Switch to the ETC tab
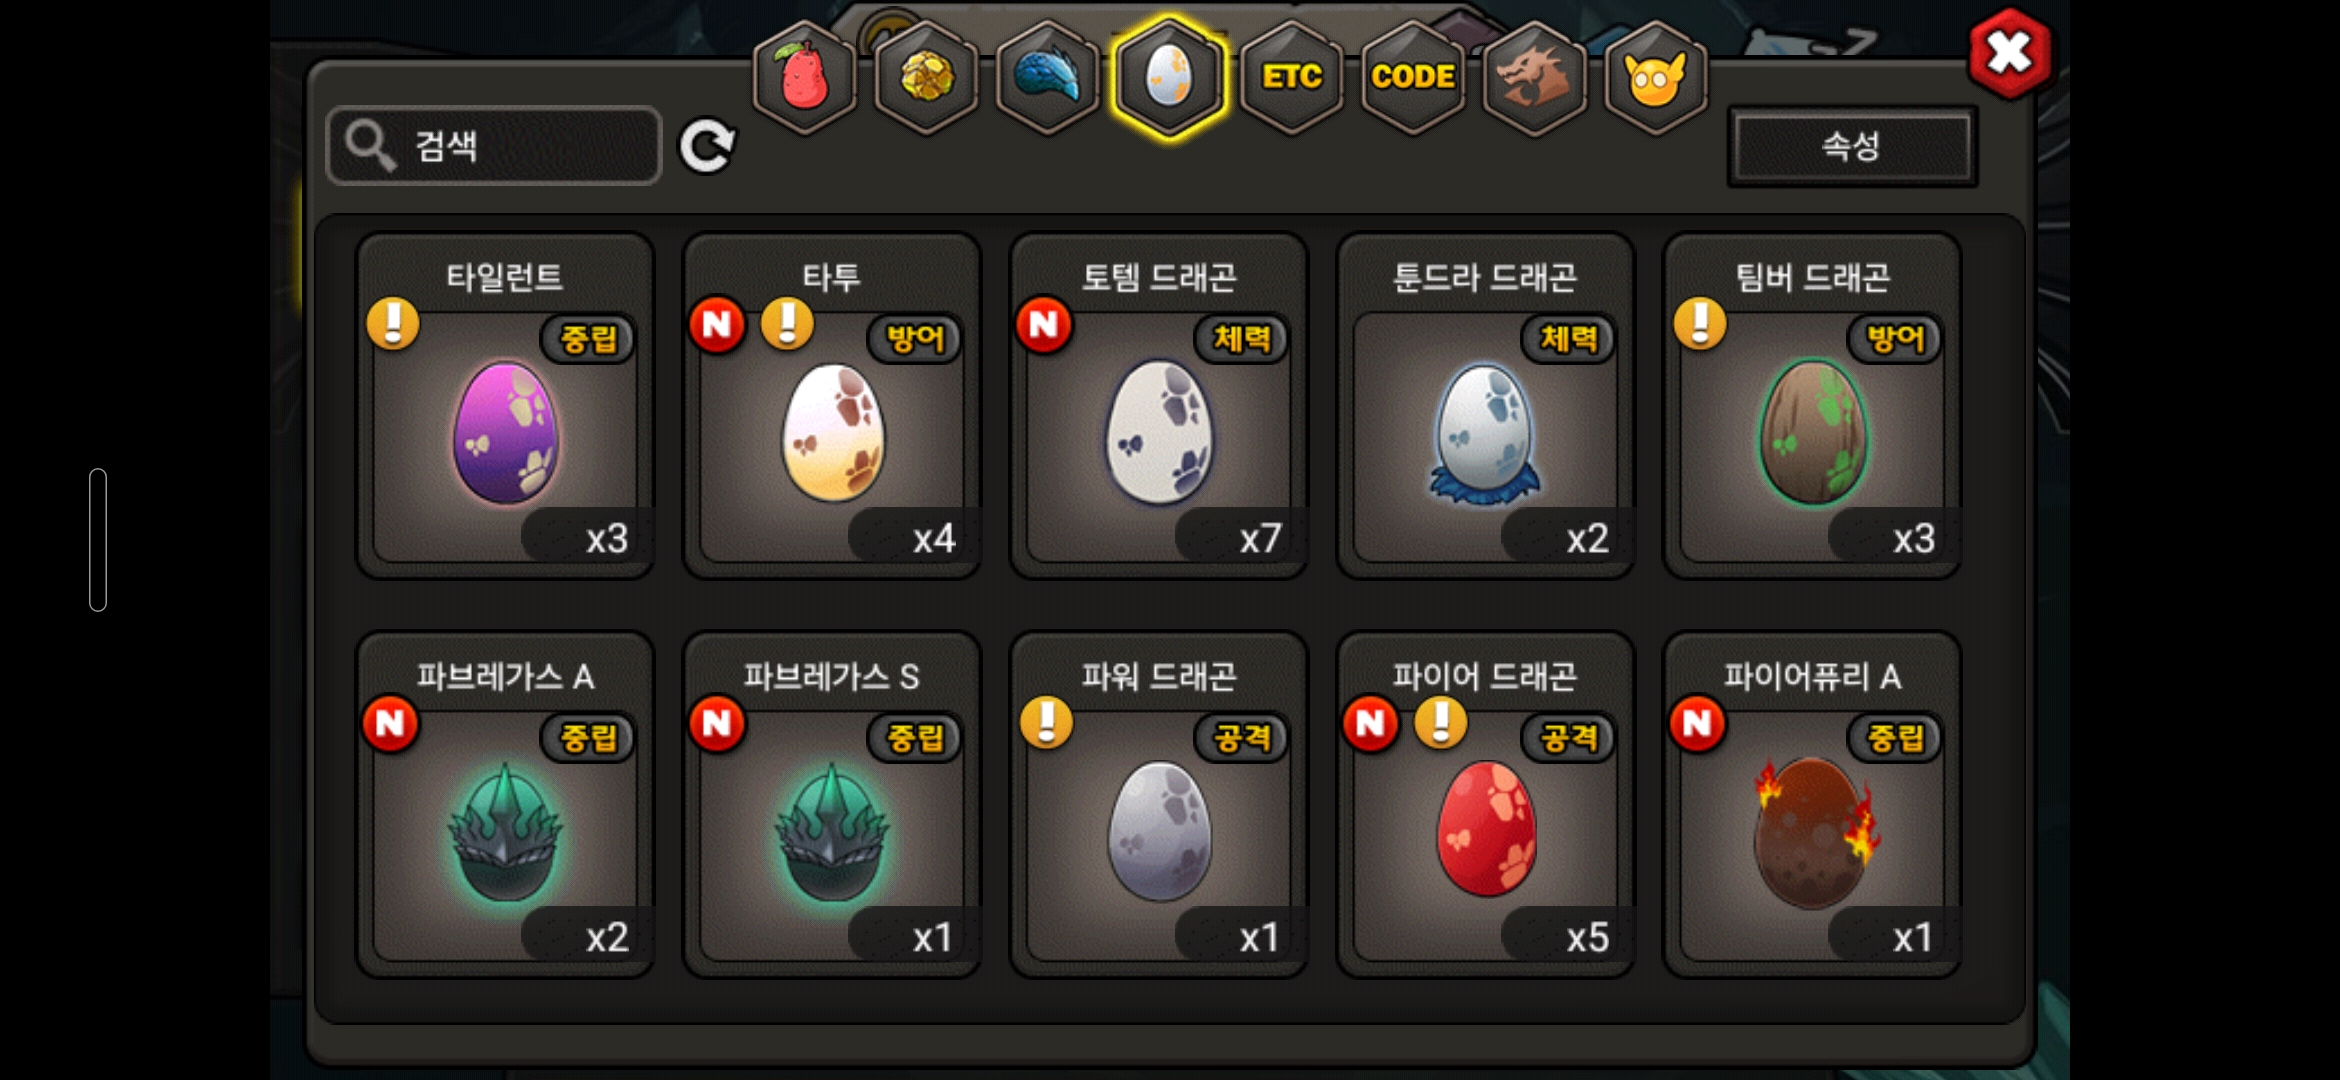Screen dimensions: 2340x1080 (1291, 78)
